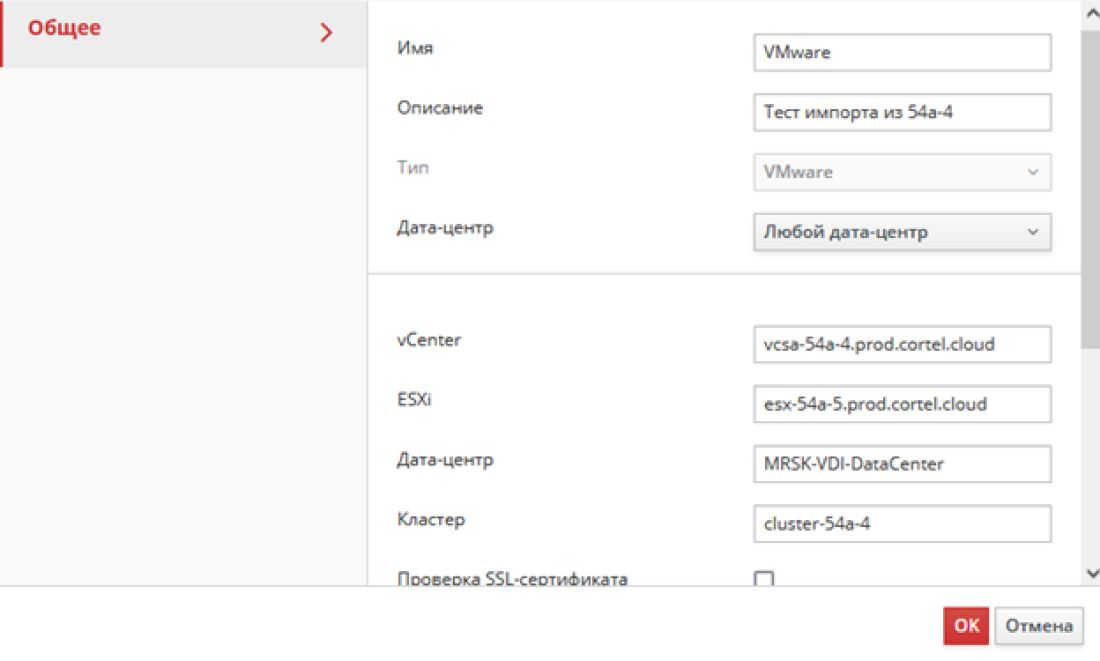The height and width of the screenshot is (661, 1100).
Task: Click the red chevron next to Общее
Action: pos(326,32)
